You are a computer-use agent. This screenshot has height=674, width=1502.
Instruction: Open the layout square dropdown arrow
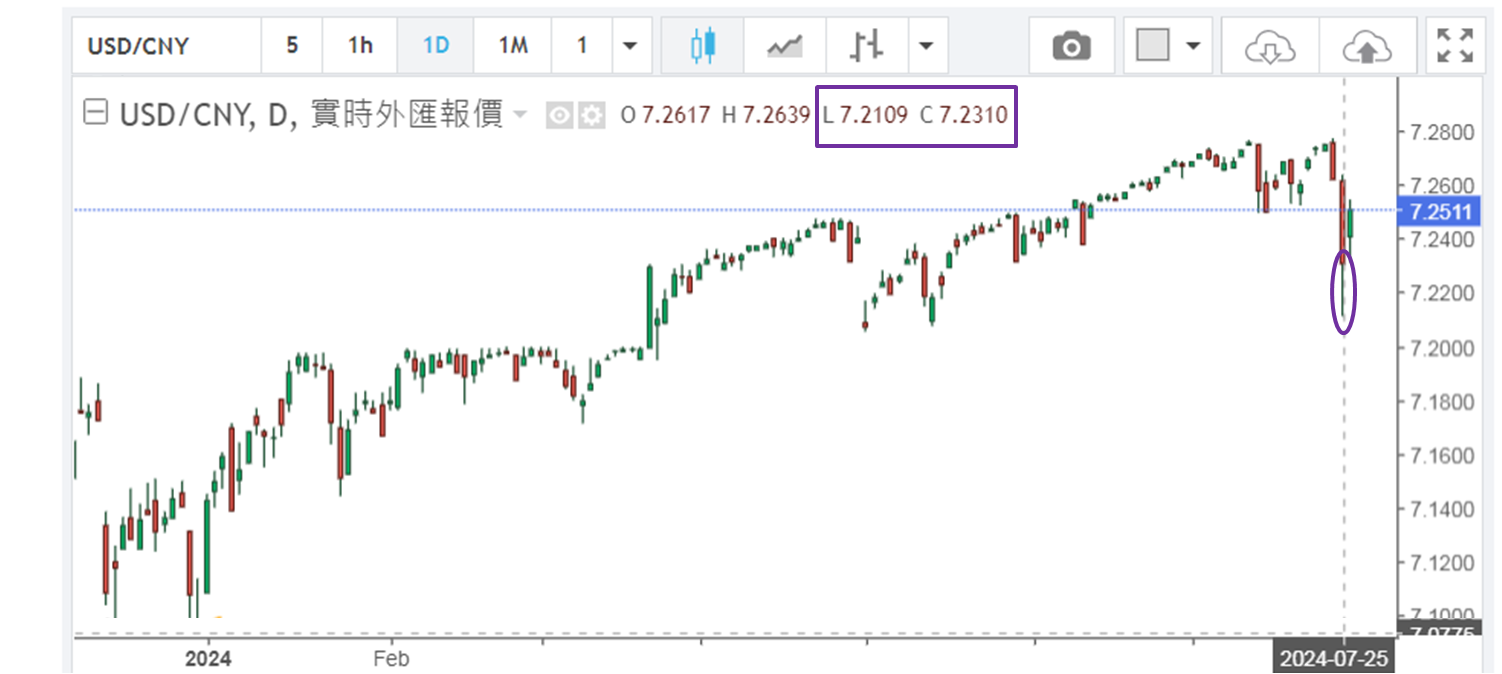point(1192,46)
